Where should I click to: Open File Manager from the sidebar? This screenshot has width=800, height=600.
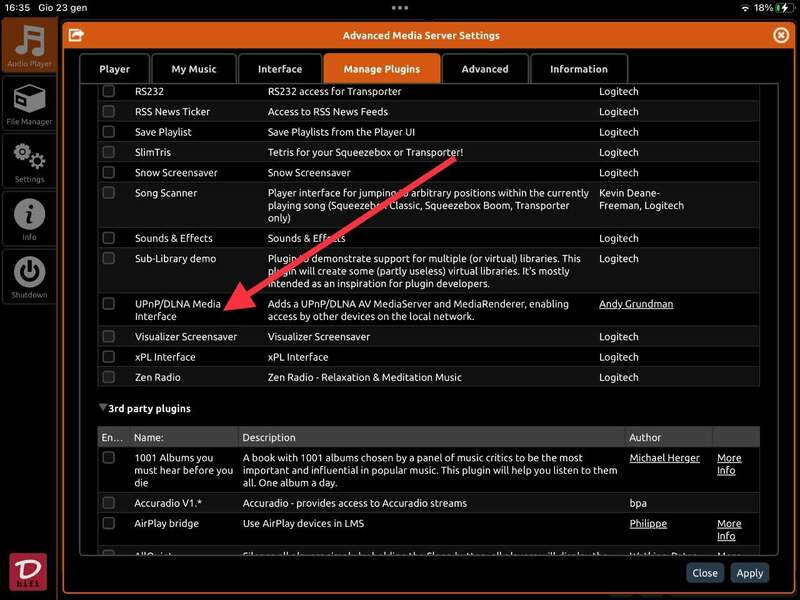29,104
